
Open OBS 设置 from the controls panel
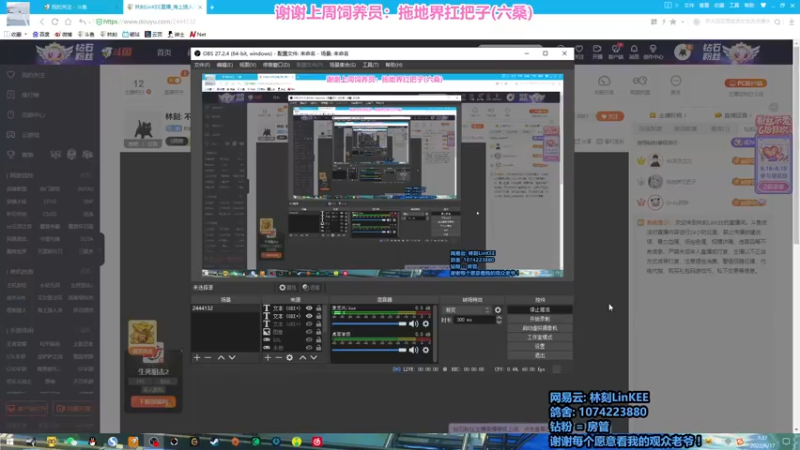click(x=540, y=346)
